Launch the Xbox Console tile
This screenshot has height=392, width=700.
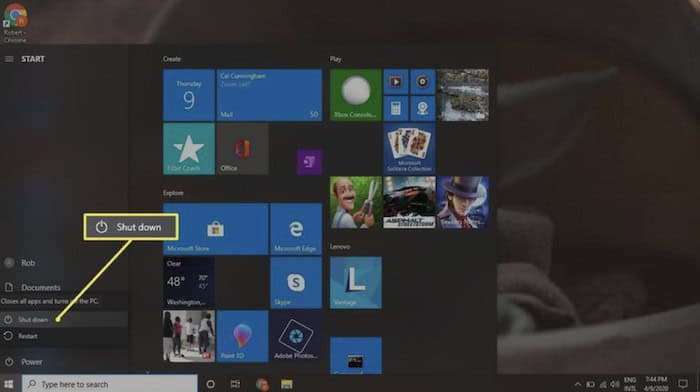coord(355,95)
